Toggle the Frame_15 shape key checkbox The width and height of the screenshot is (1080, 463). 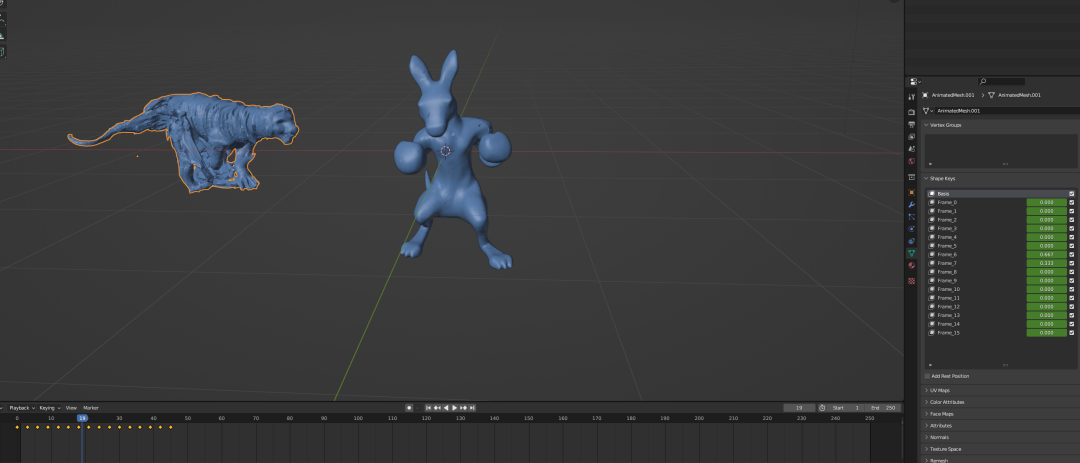pos(1072,333)
